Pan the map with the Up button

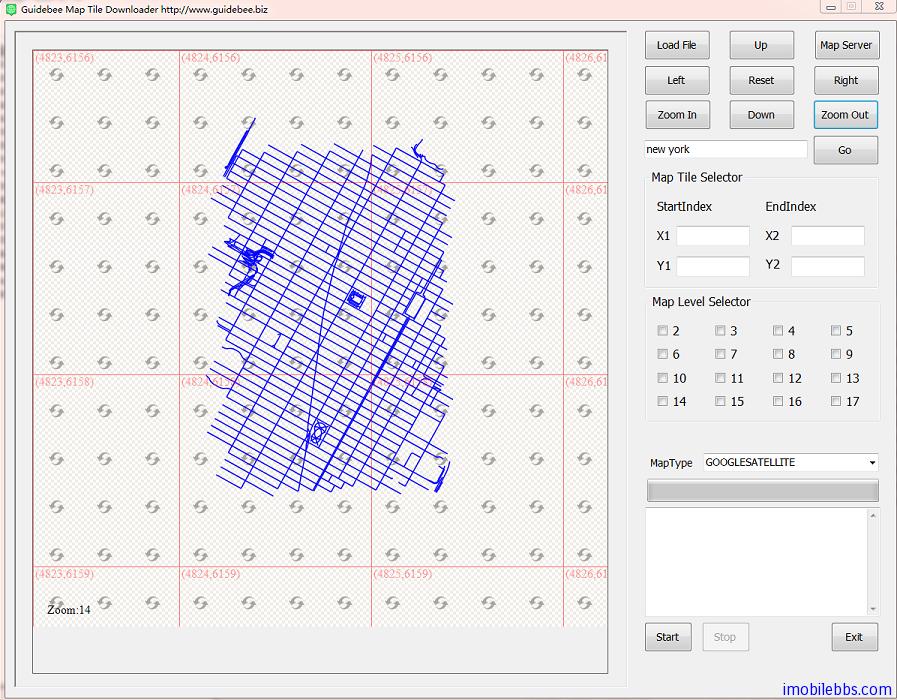[761, 45]
